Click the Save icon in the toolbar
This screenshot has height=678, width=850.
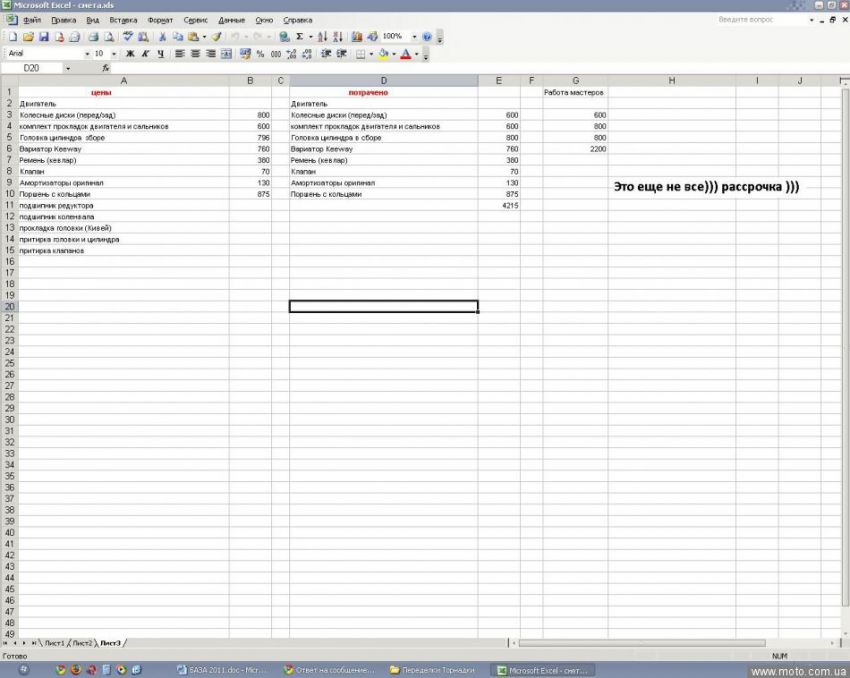pos(44,37)
